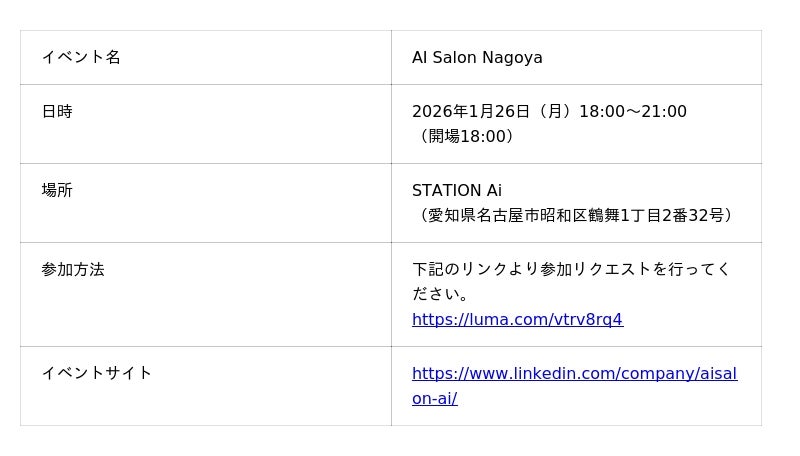Click the word Salon in the event name

point(455,58)
